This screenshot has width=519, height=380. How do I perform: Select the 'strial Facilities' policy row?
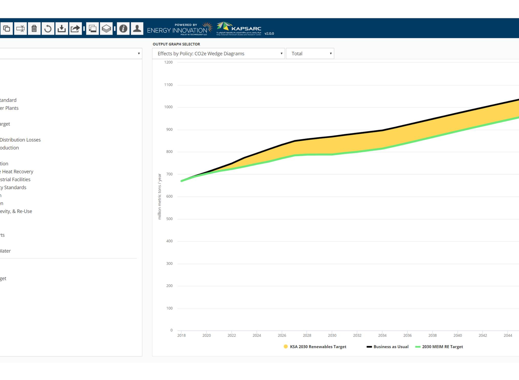pos(15,180)
